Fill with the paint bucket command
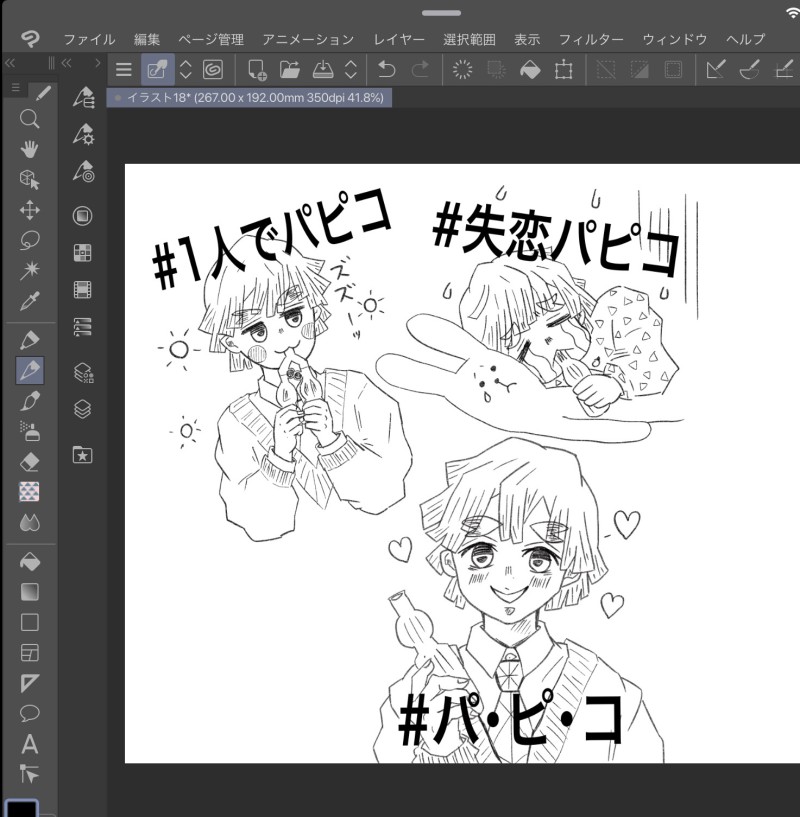Viewport: 800px width, 817px height. coord(530,70)
